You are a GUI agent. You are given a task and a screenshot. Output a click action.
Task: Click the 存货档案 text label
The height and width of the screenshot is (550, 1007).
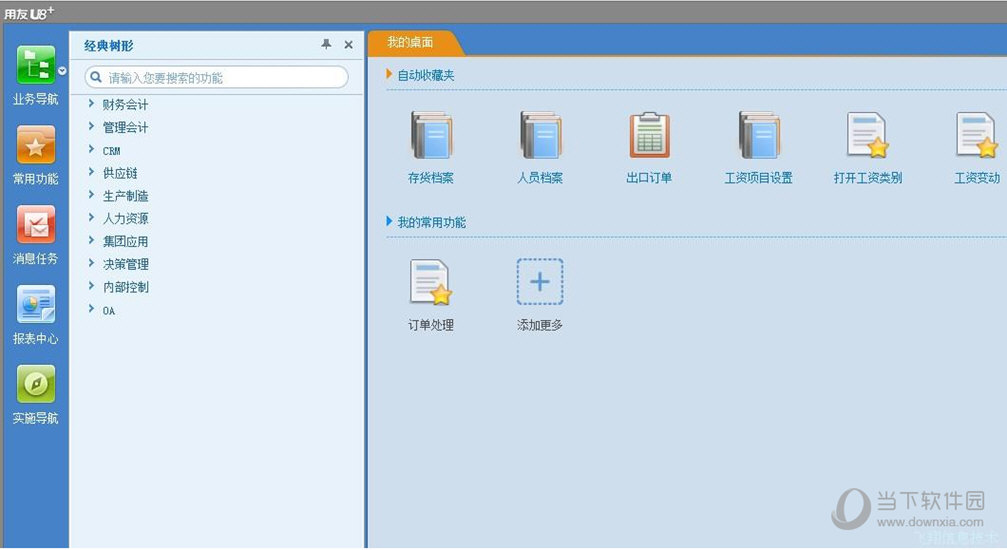(431, 178)
